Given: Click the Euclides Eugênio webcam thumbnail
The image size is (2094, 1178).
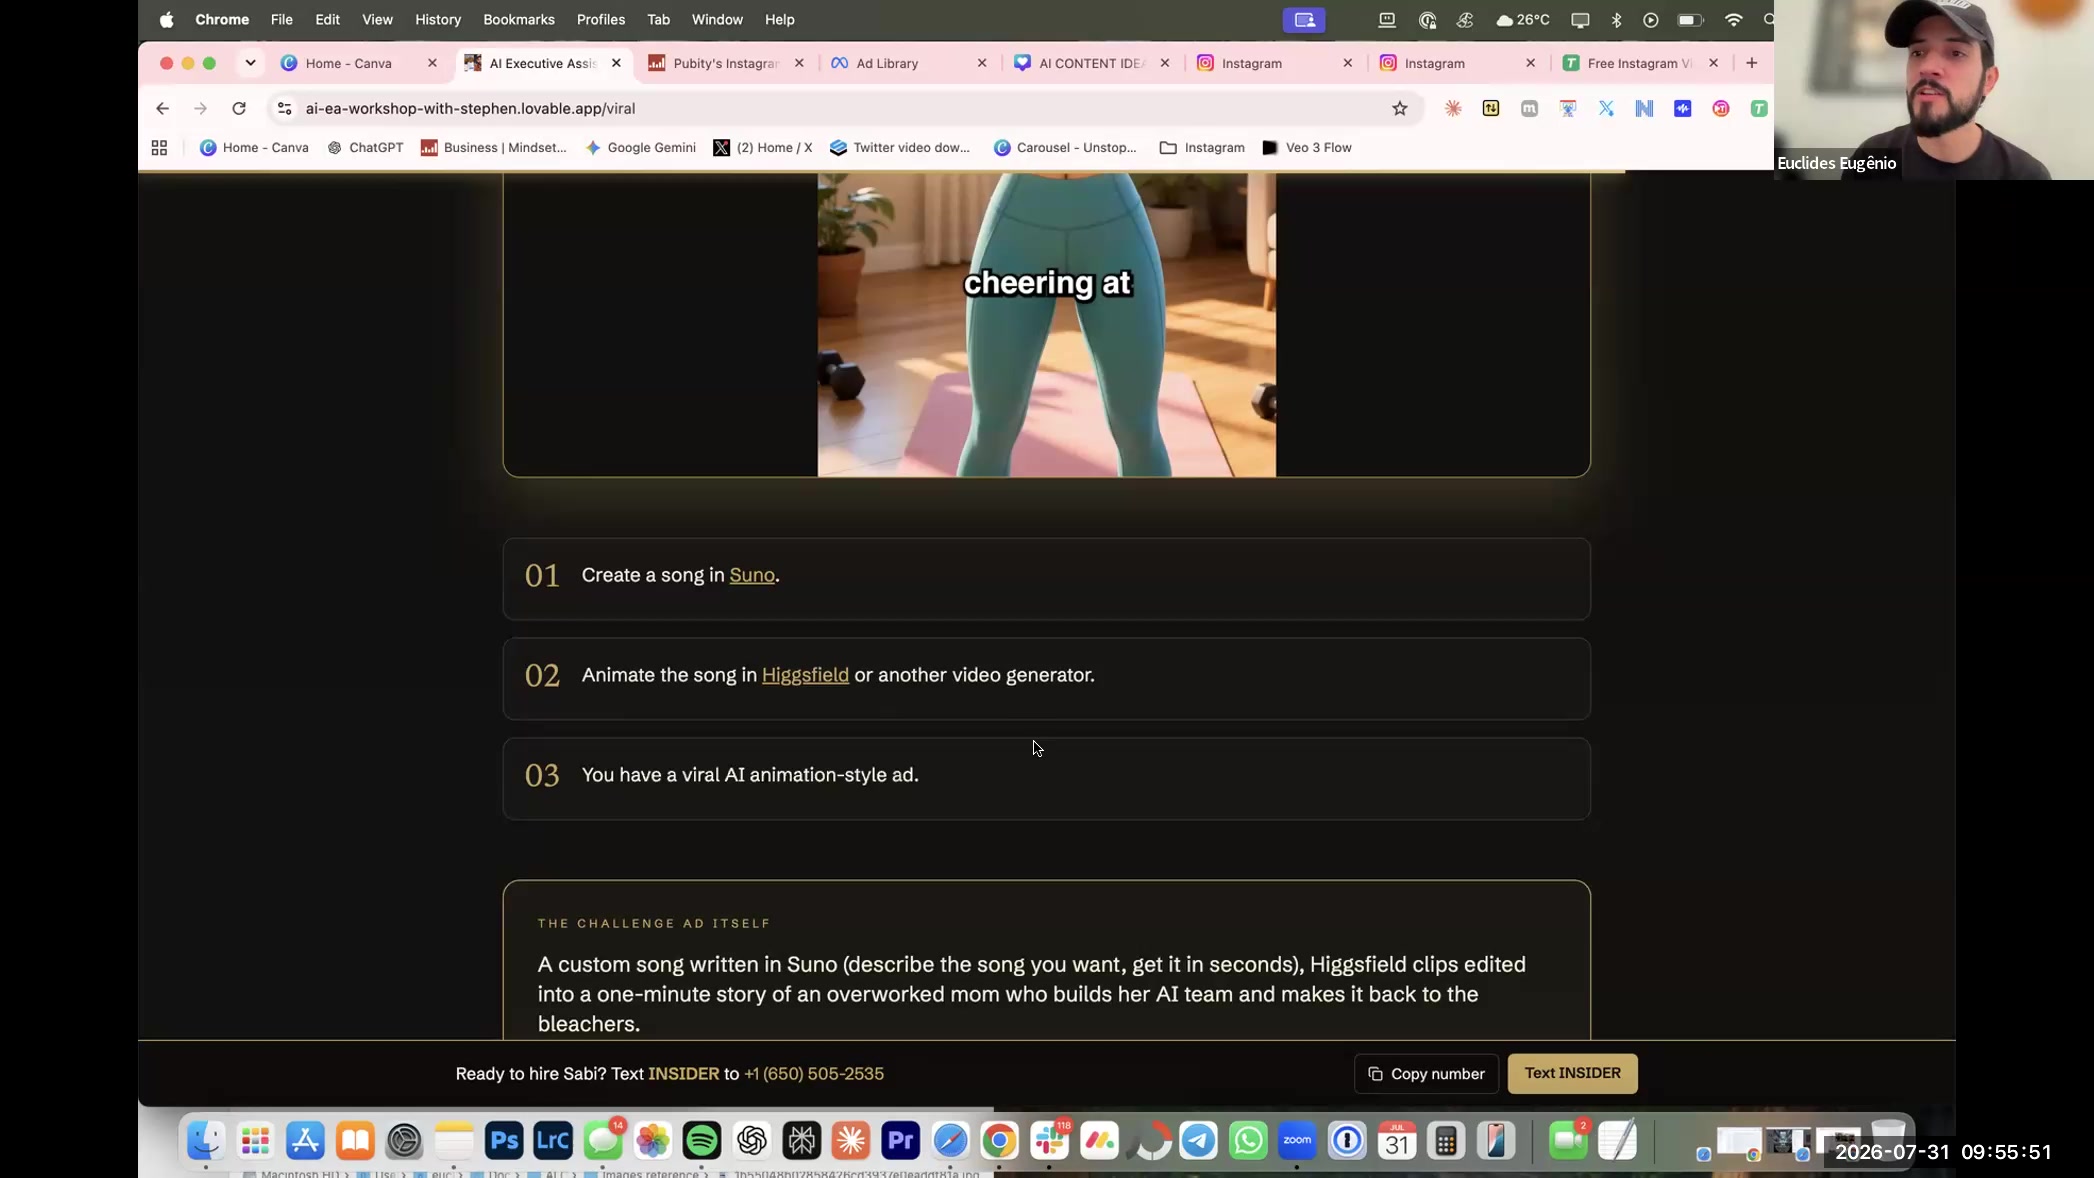Looking at the screenshot, I should pos(1934,90).
